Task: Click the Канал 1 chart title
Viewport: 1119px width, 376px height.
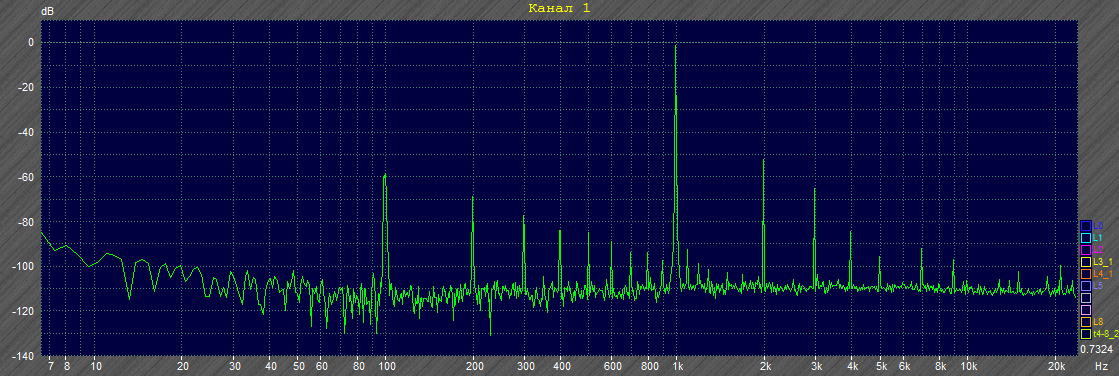Action: tap(559, 9)
